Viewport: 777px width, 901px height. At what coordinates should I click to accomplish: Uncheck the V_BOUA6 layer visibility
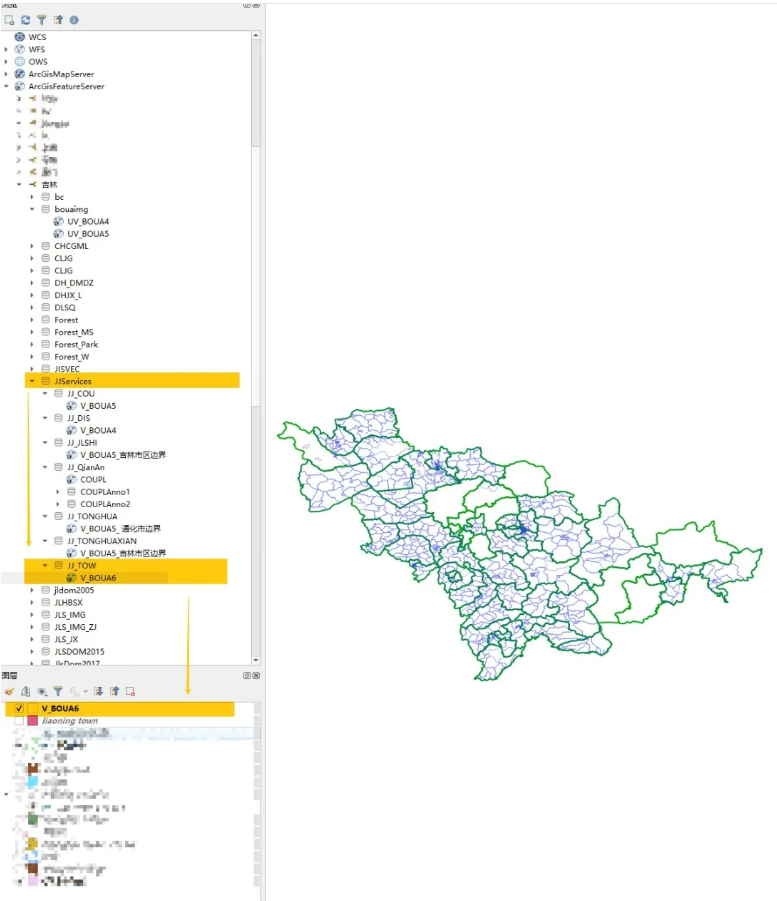19,709
